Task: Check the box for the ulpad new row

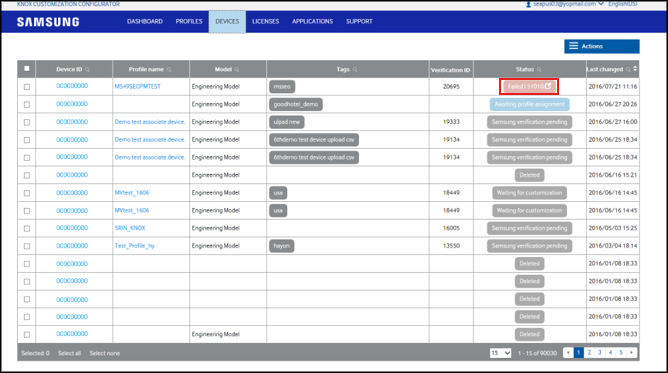Action: tap(27, 122)
